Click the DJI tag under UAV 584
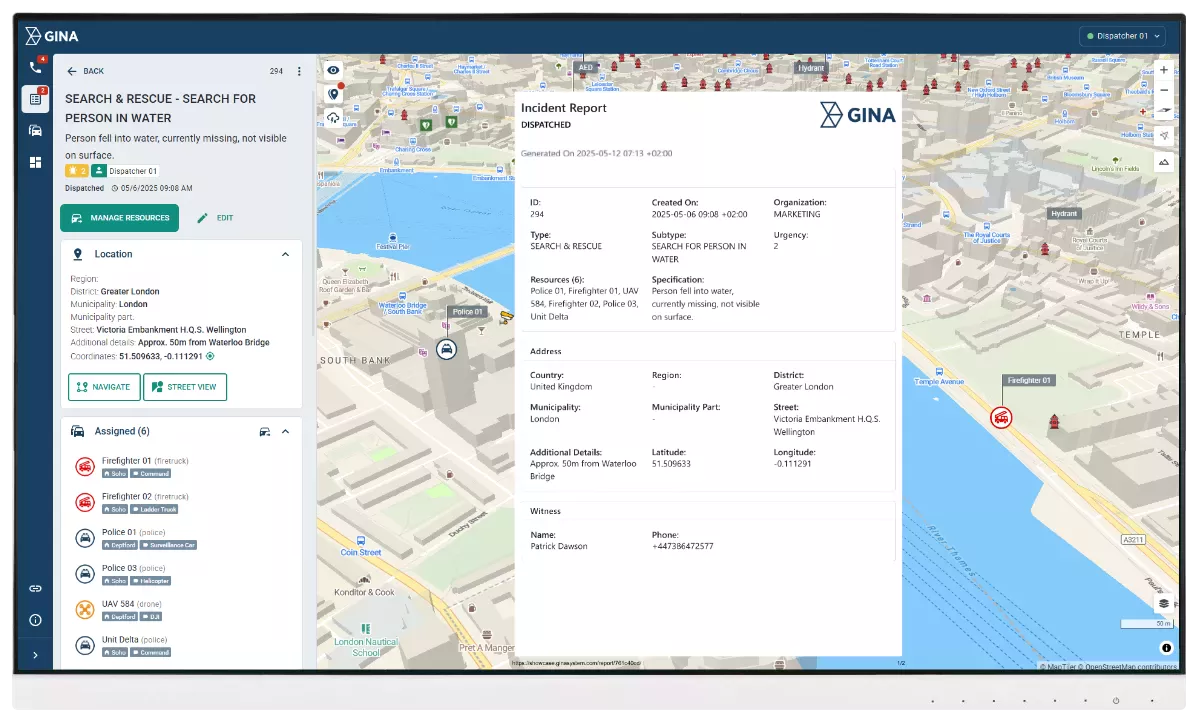The width and height of the screenshot is (1200, 718). pos(151,617)
